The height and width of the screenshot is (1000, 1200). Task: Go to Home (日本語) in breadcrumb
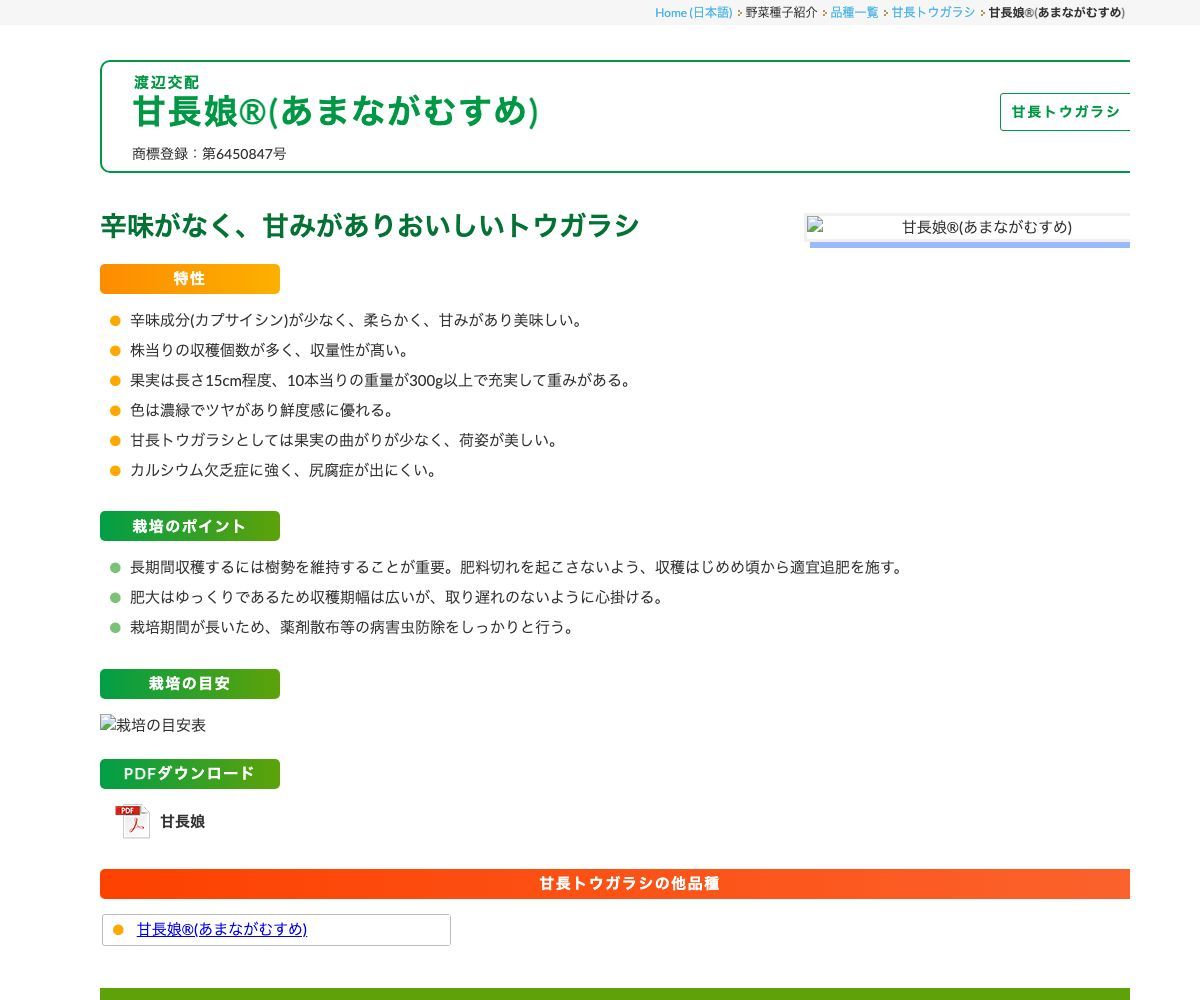[693, 12]
